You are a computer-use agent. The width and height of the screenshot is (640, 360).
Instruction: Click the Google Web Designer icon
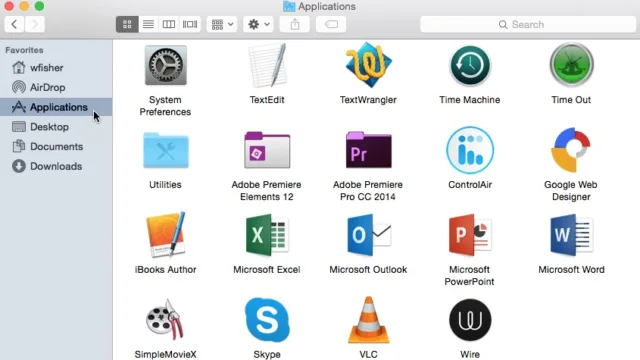coord(571,150)
